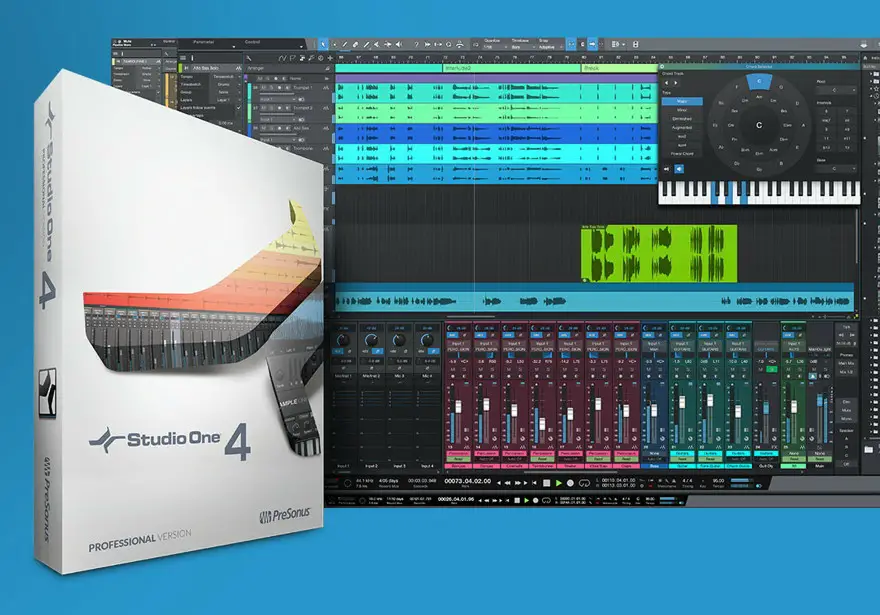880x615 pixels.
Task: Adjust the Input 4 gain knob
Action: pyautogui.click(x=427, y=340)
